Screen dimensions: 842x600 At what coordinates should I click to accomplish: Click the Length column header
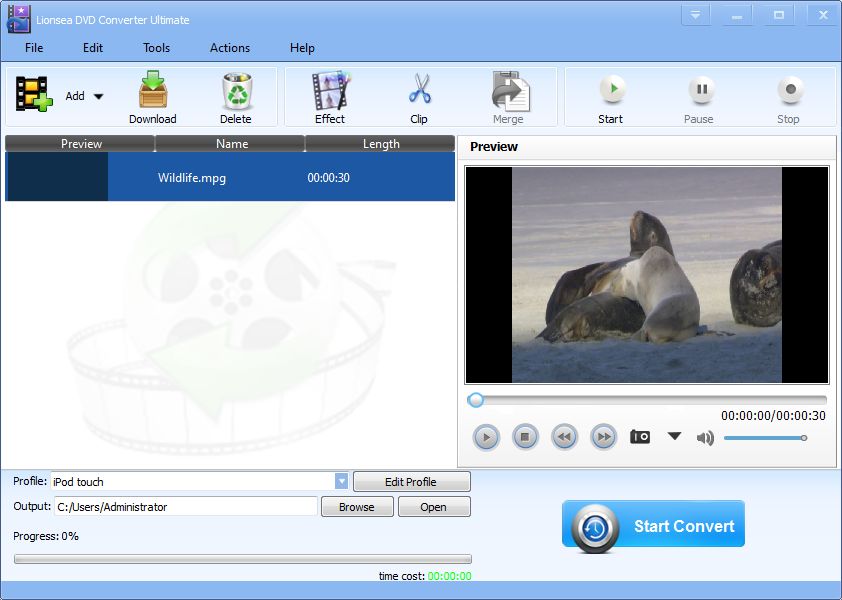pos(380,143)
